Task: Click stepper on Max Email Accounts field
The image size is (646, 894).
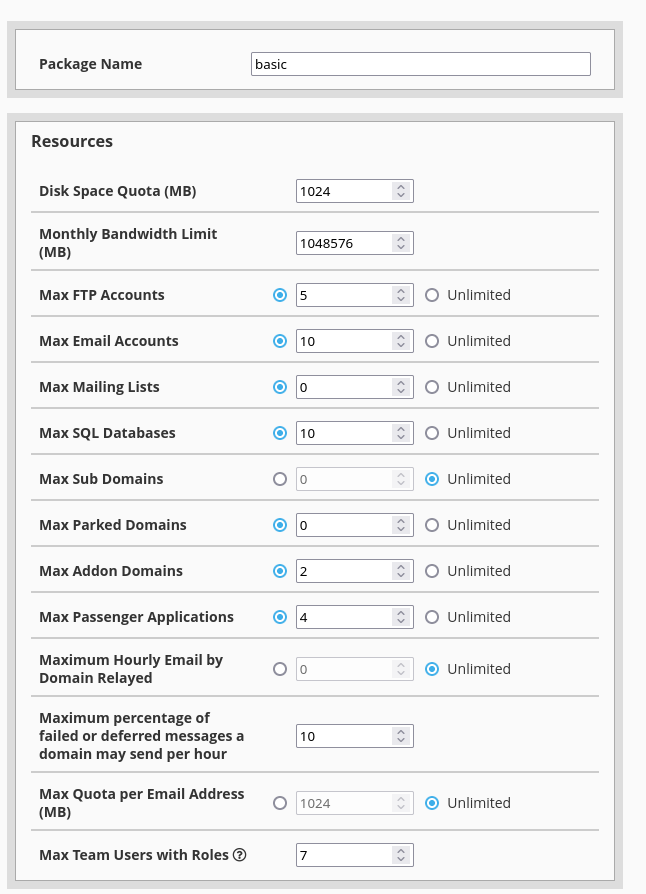Action: pos(401,341)
